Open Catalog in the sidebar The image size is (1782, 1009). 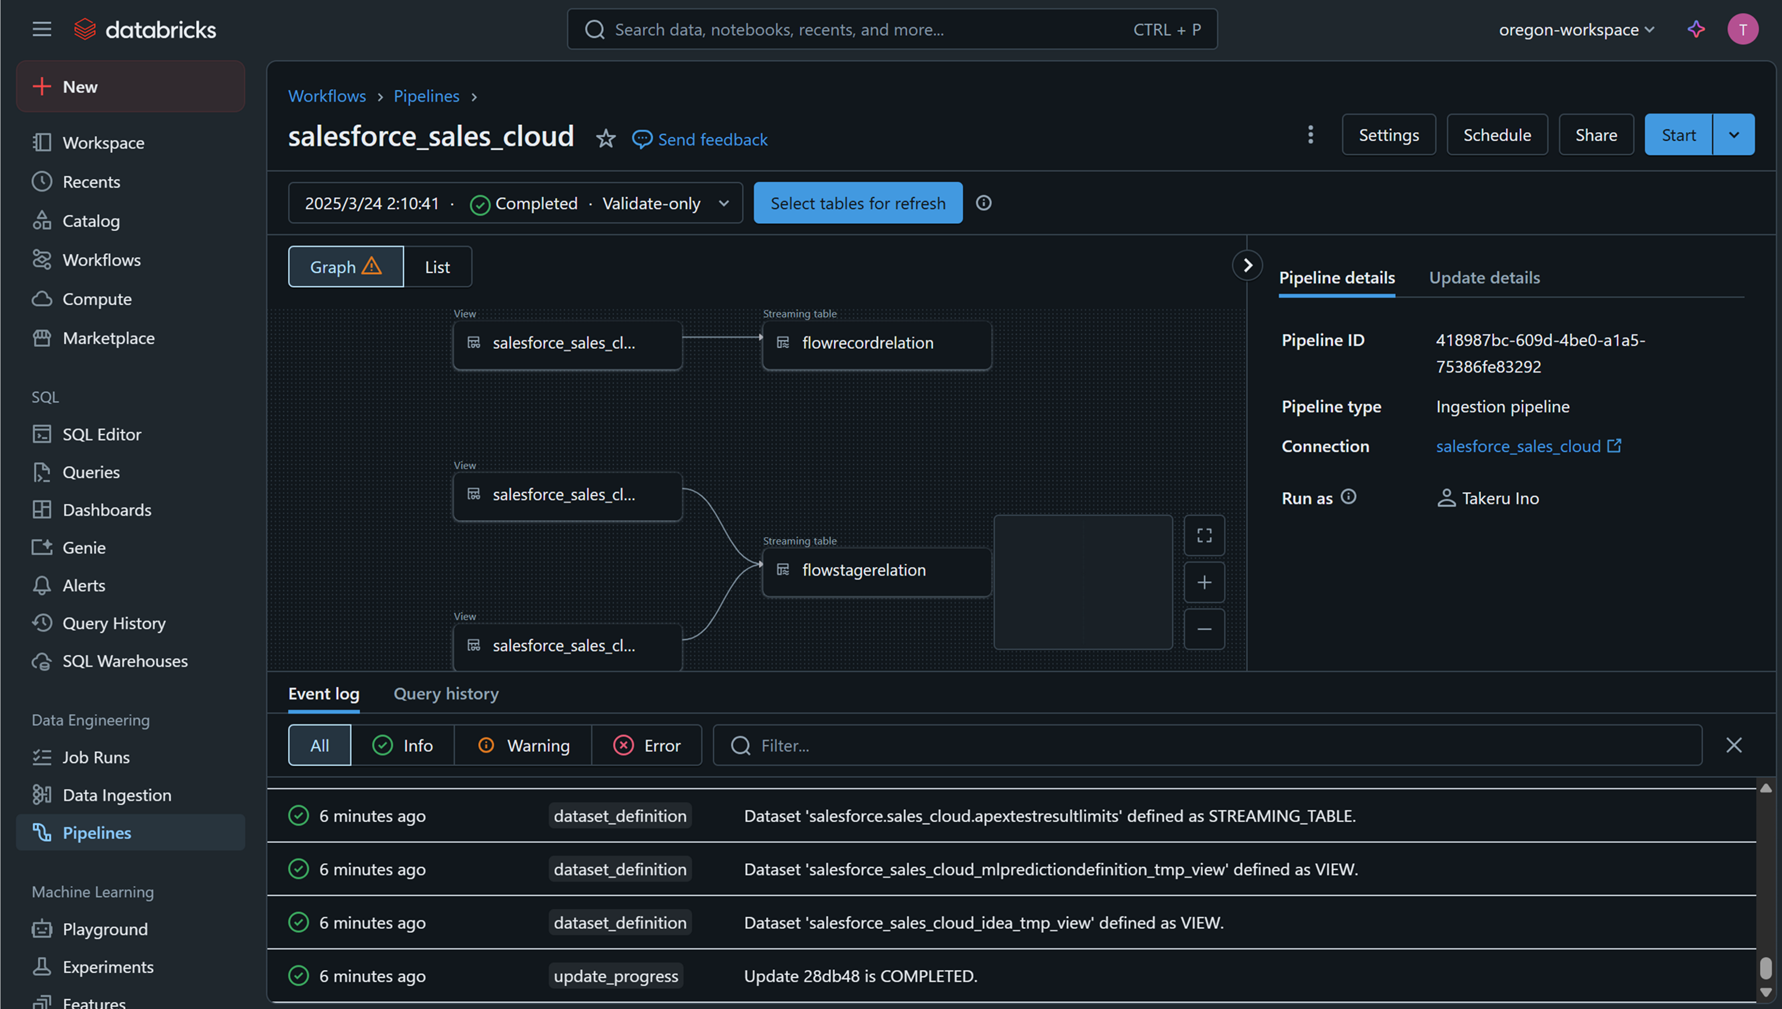coord(131,220)
